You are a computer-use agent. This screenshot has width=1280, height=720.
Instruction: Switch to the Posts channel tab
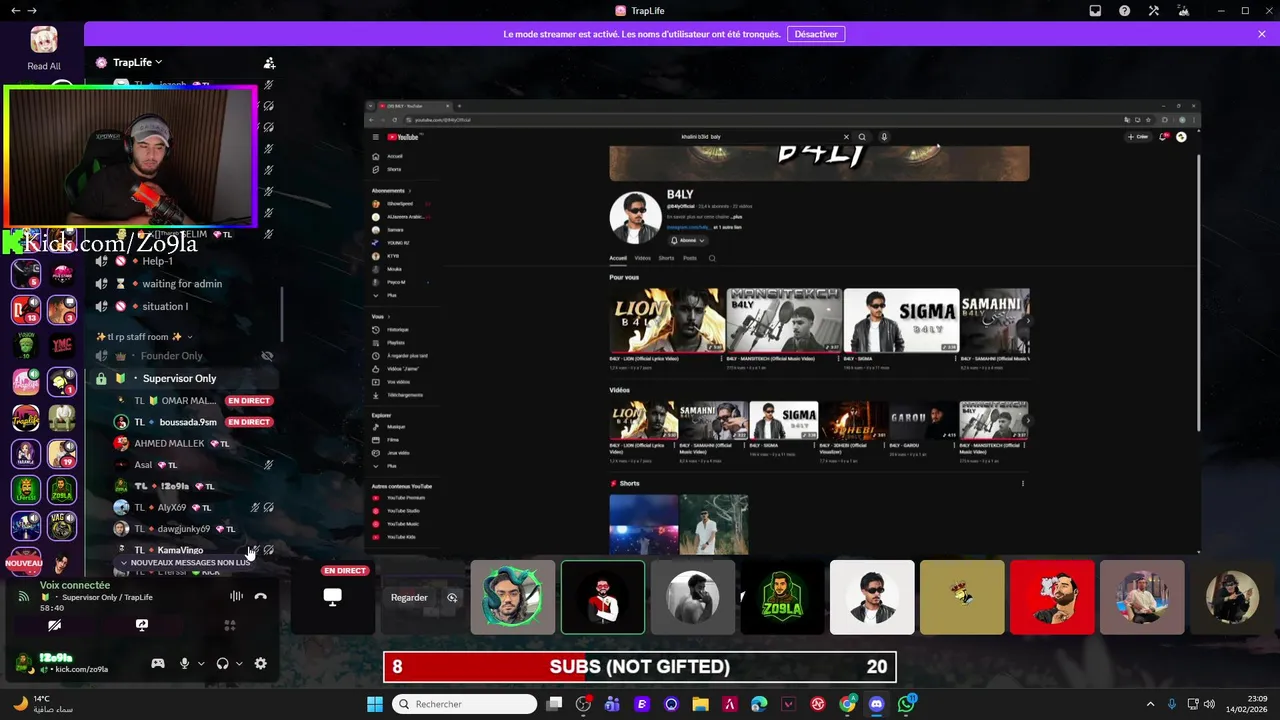690,258
